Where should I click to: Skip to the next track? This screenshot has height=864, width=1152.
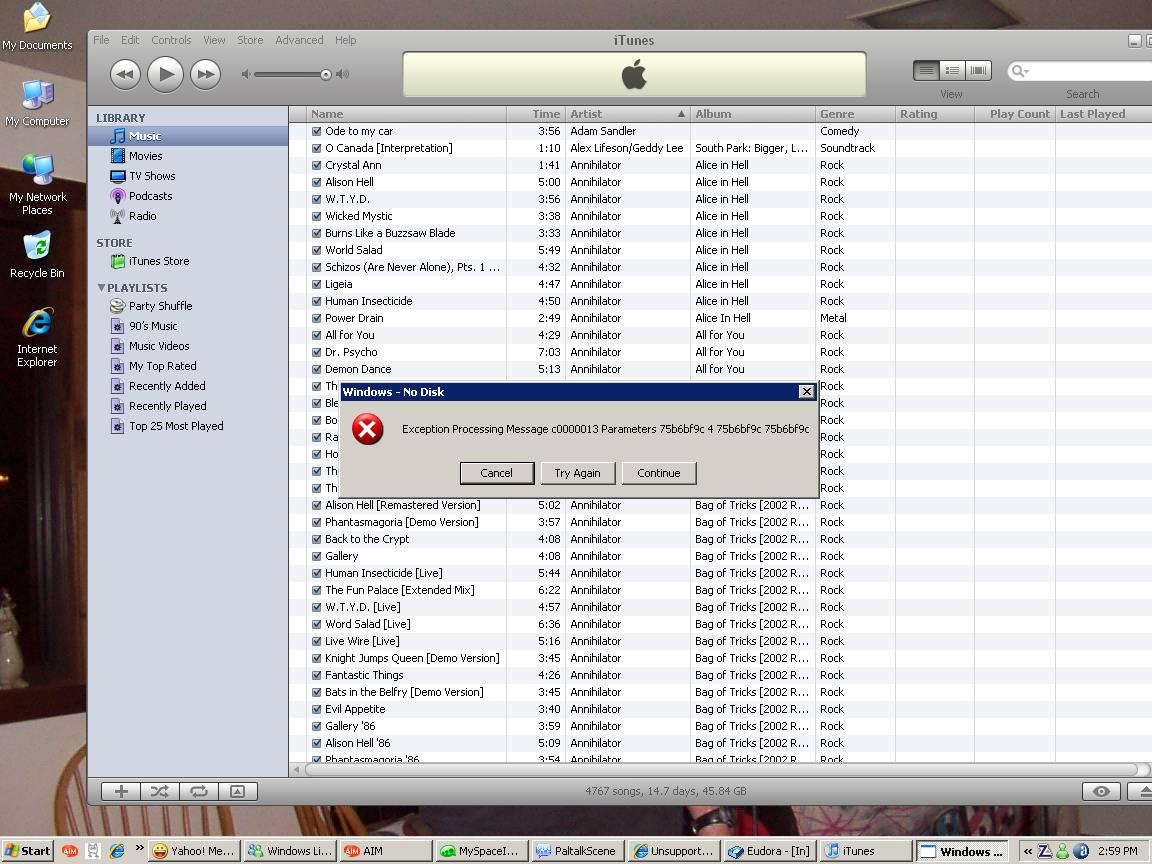[205, 74]
